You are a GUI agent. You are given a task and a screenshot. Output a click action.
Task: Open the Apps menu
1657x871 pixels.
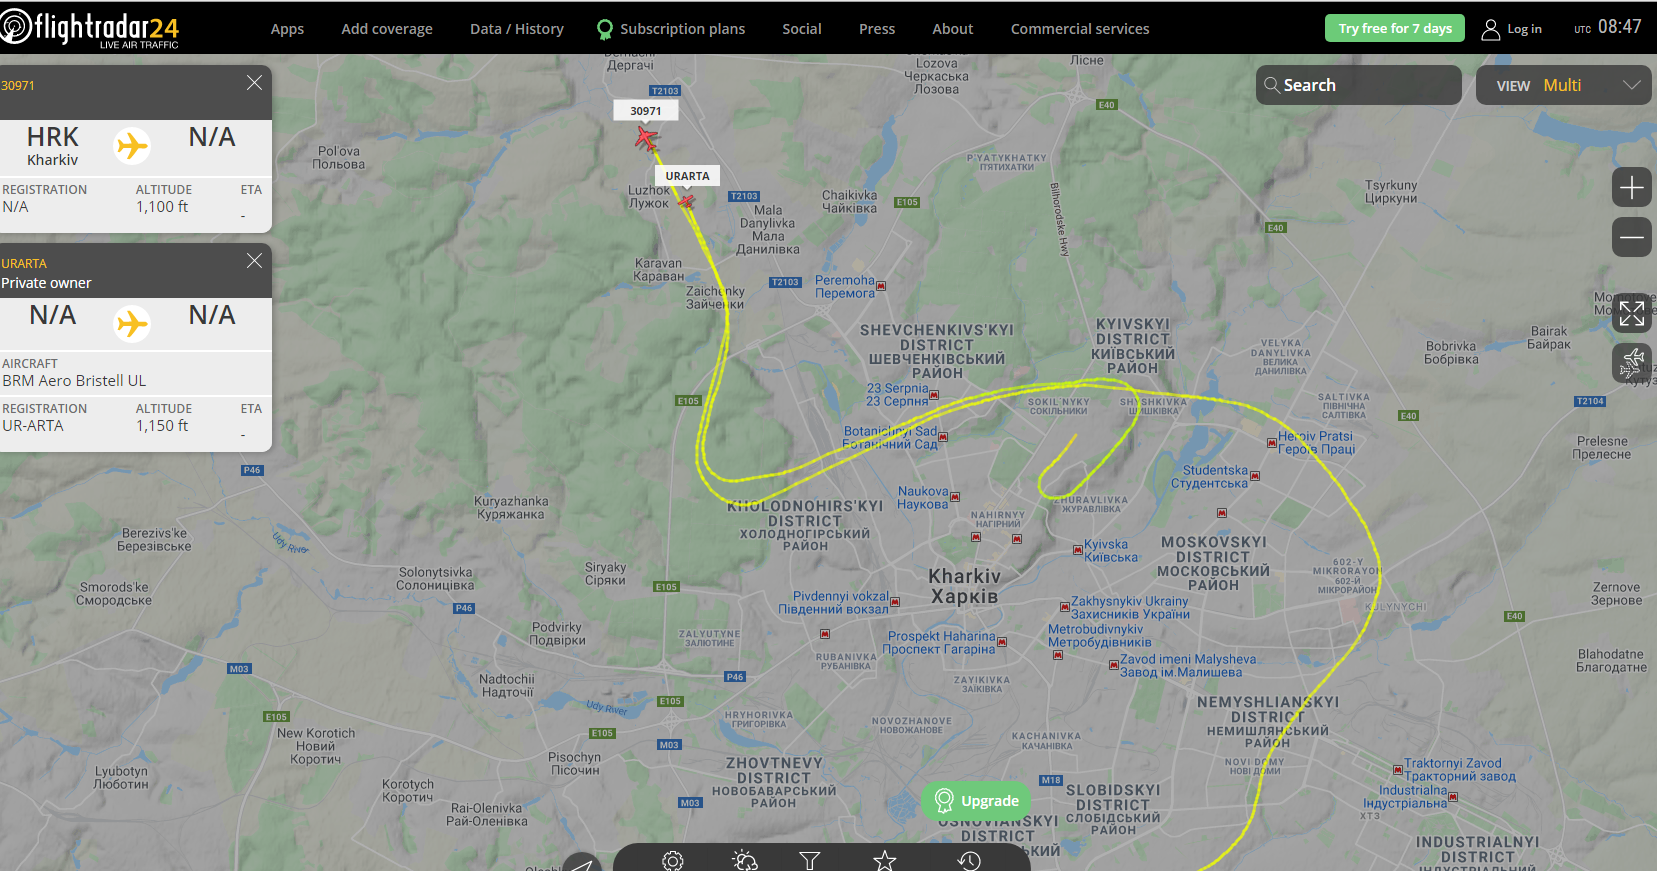287,29
